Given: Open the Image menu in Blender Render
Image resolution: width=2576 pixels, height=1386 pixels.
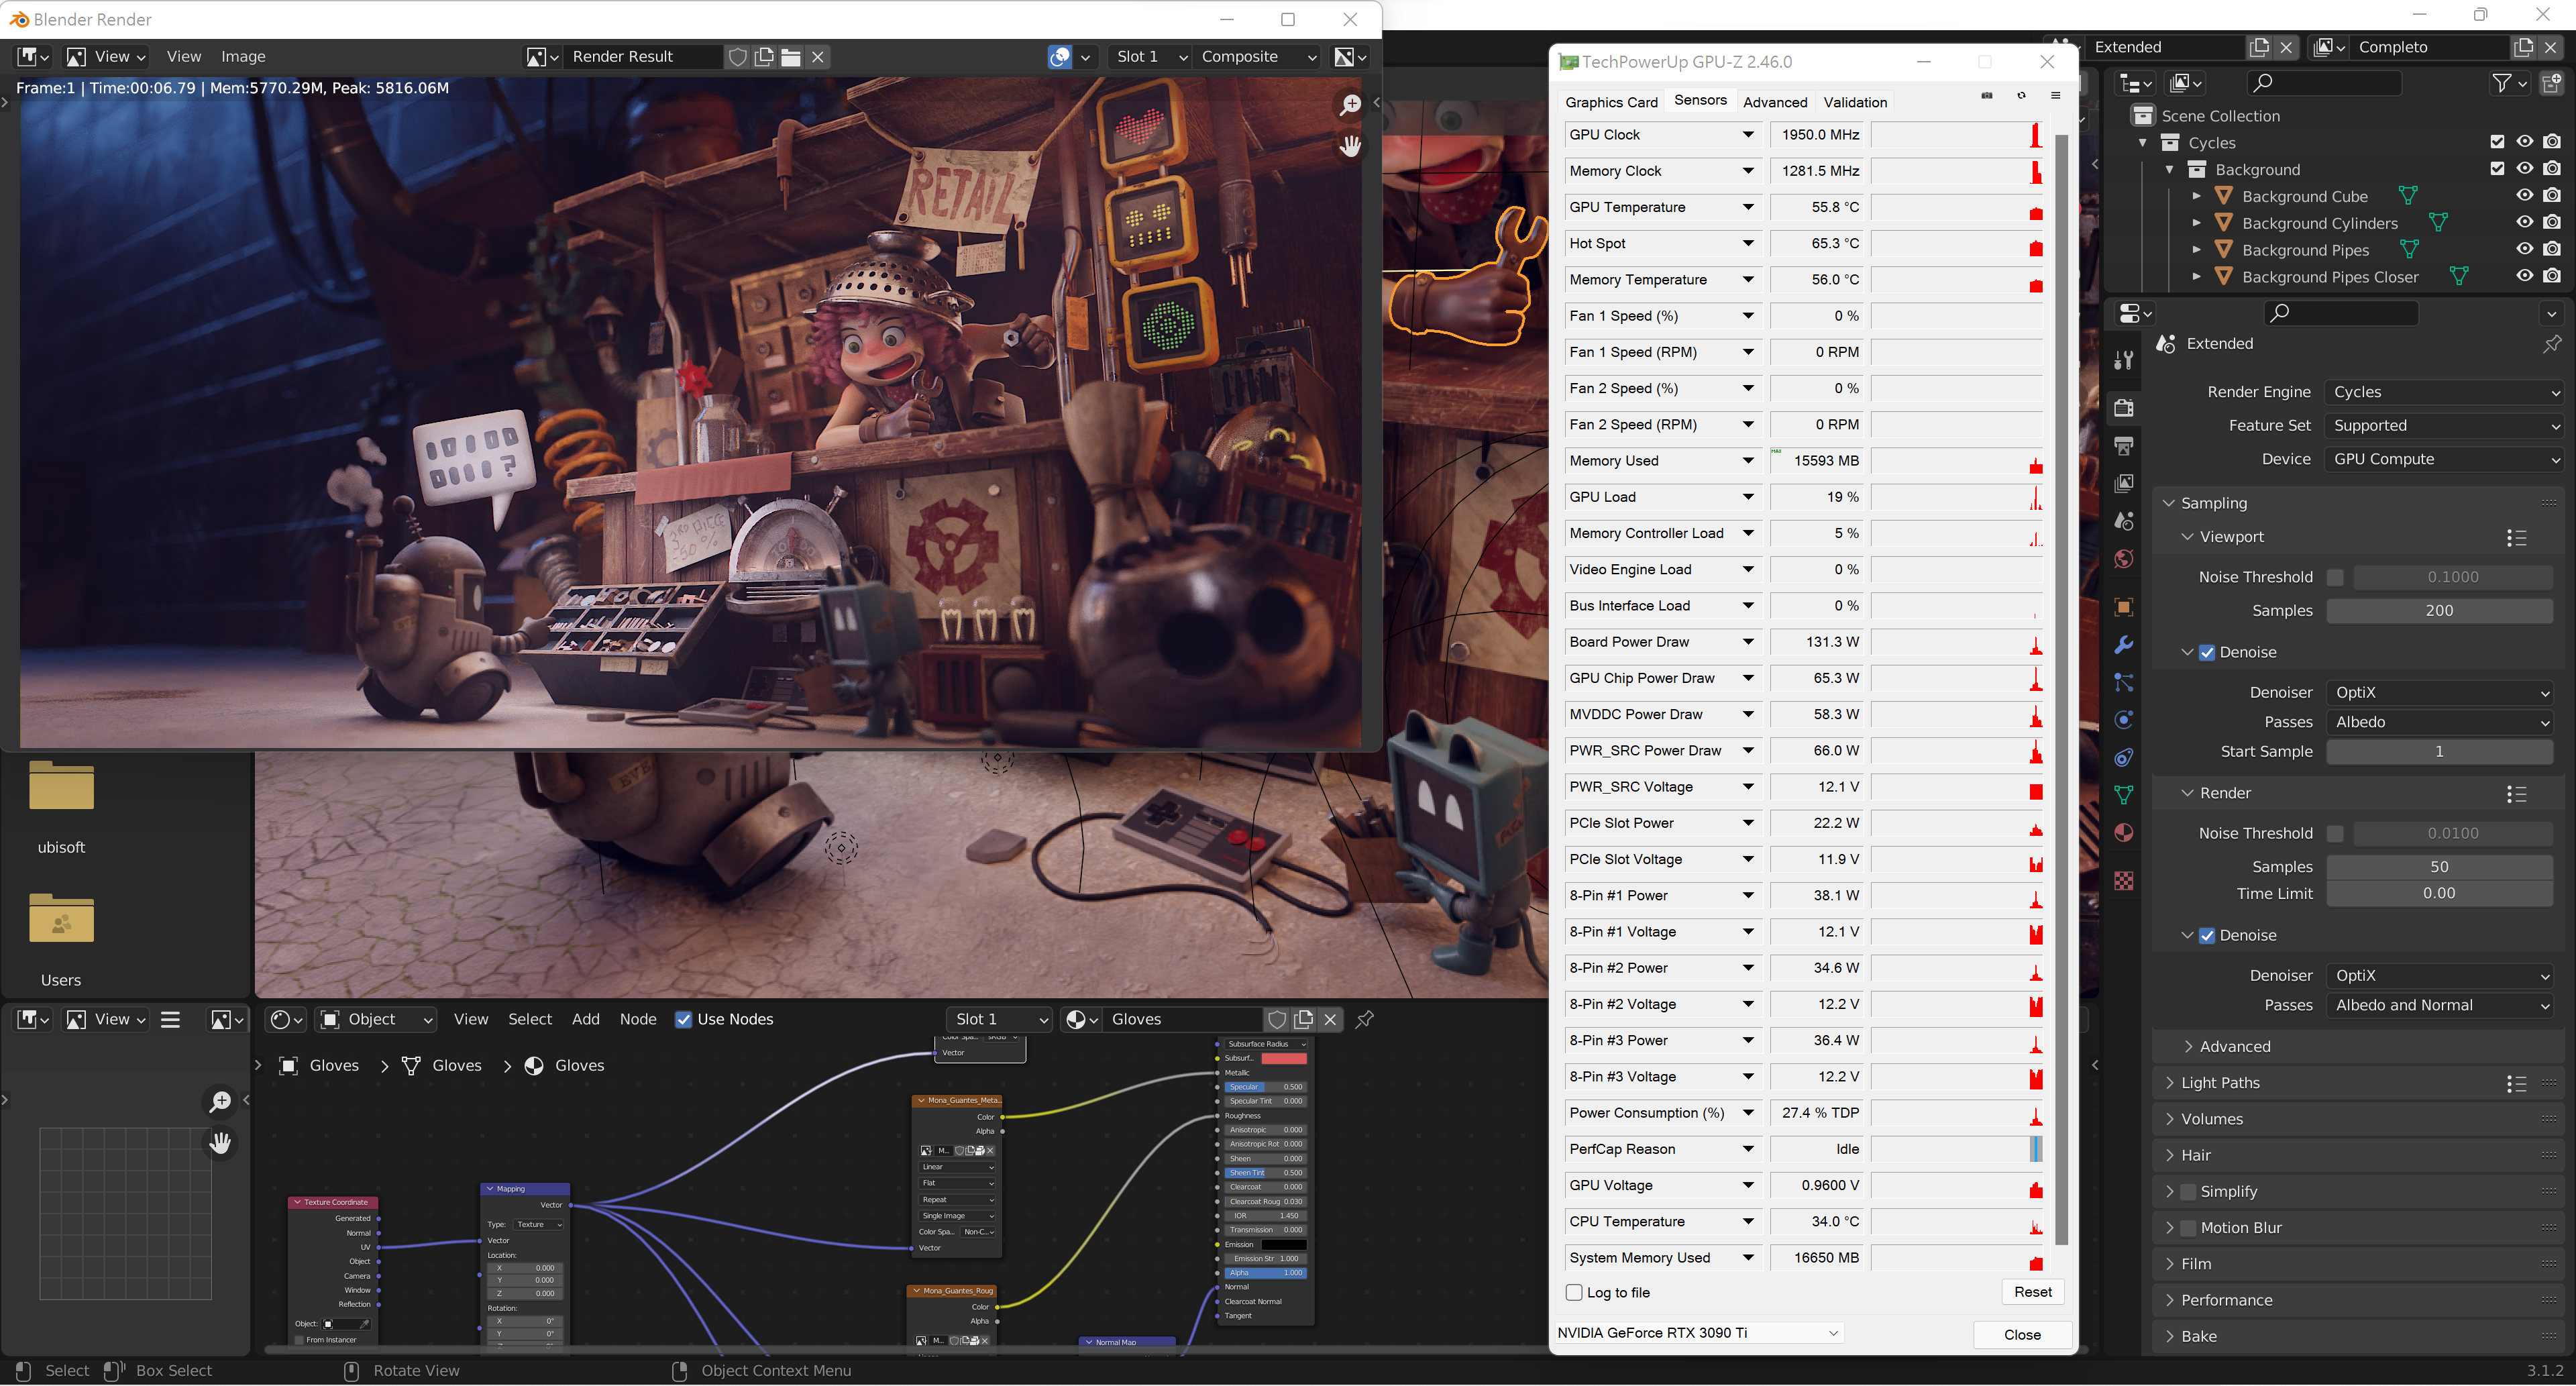Looking at the screenshot, I should pos(243,57).
